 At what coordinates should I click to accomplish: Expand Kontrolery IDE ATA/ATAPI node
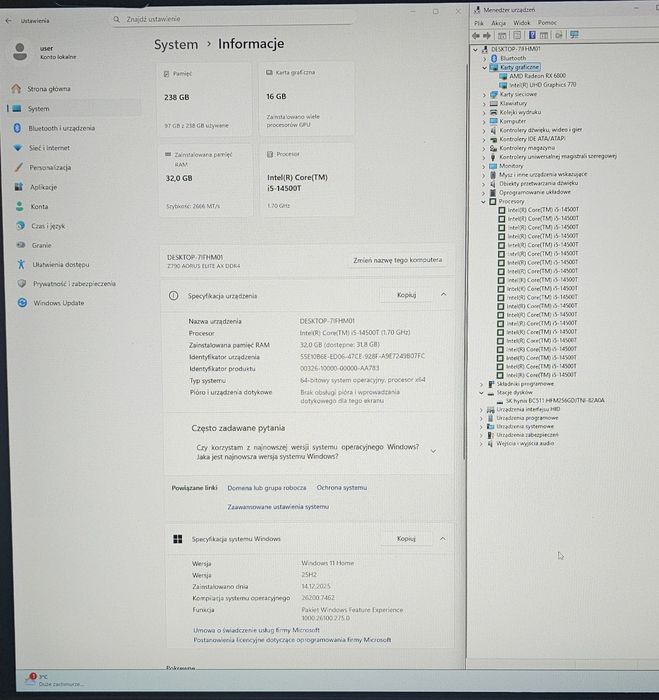pos(484,139)
